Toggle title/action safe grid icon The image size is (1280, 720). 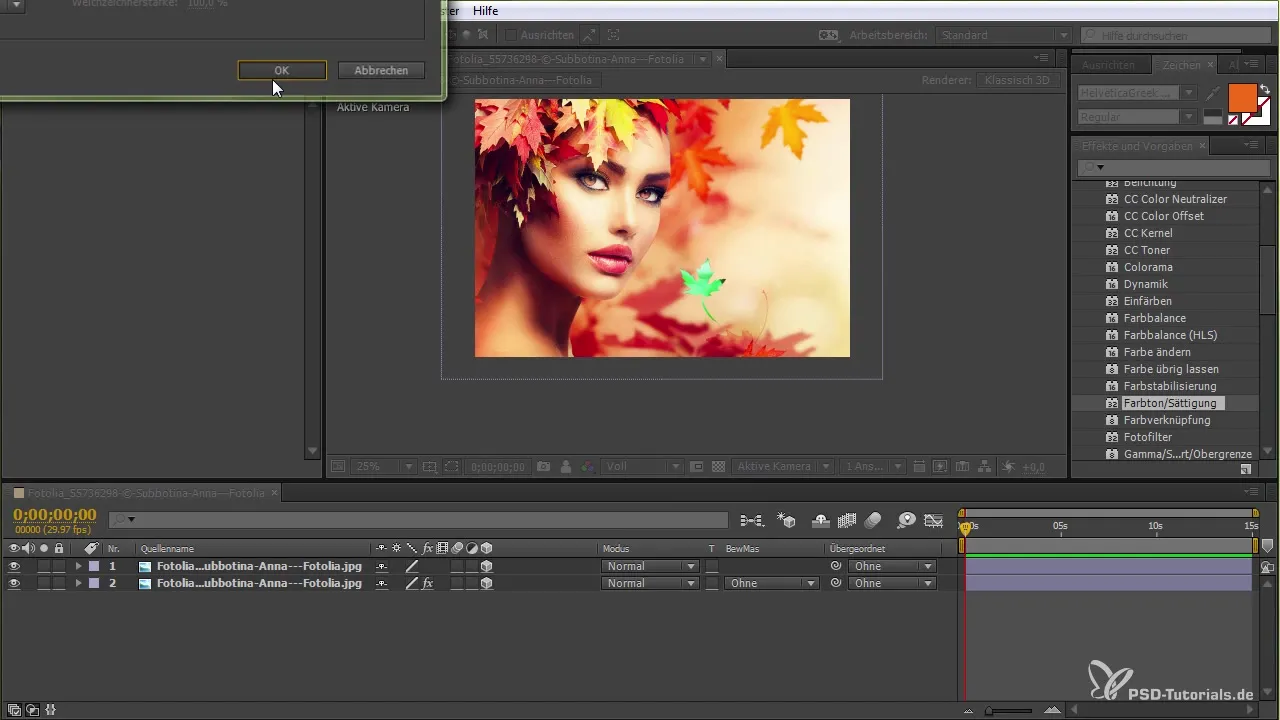click(430, 467)
